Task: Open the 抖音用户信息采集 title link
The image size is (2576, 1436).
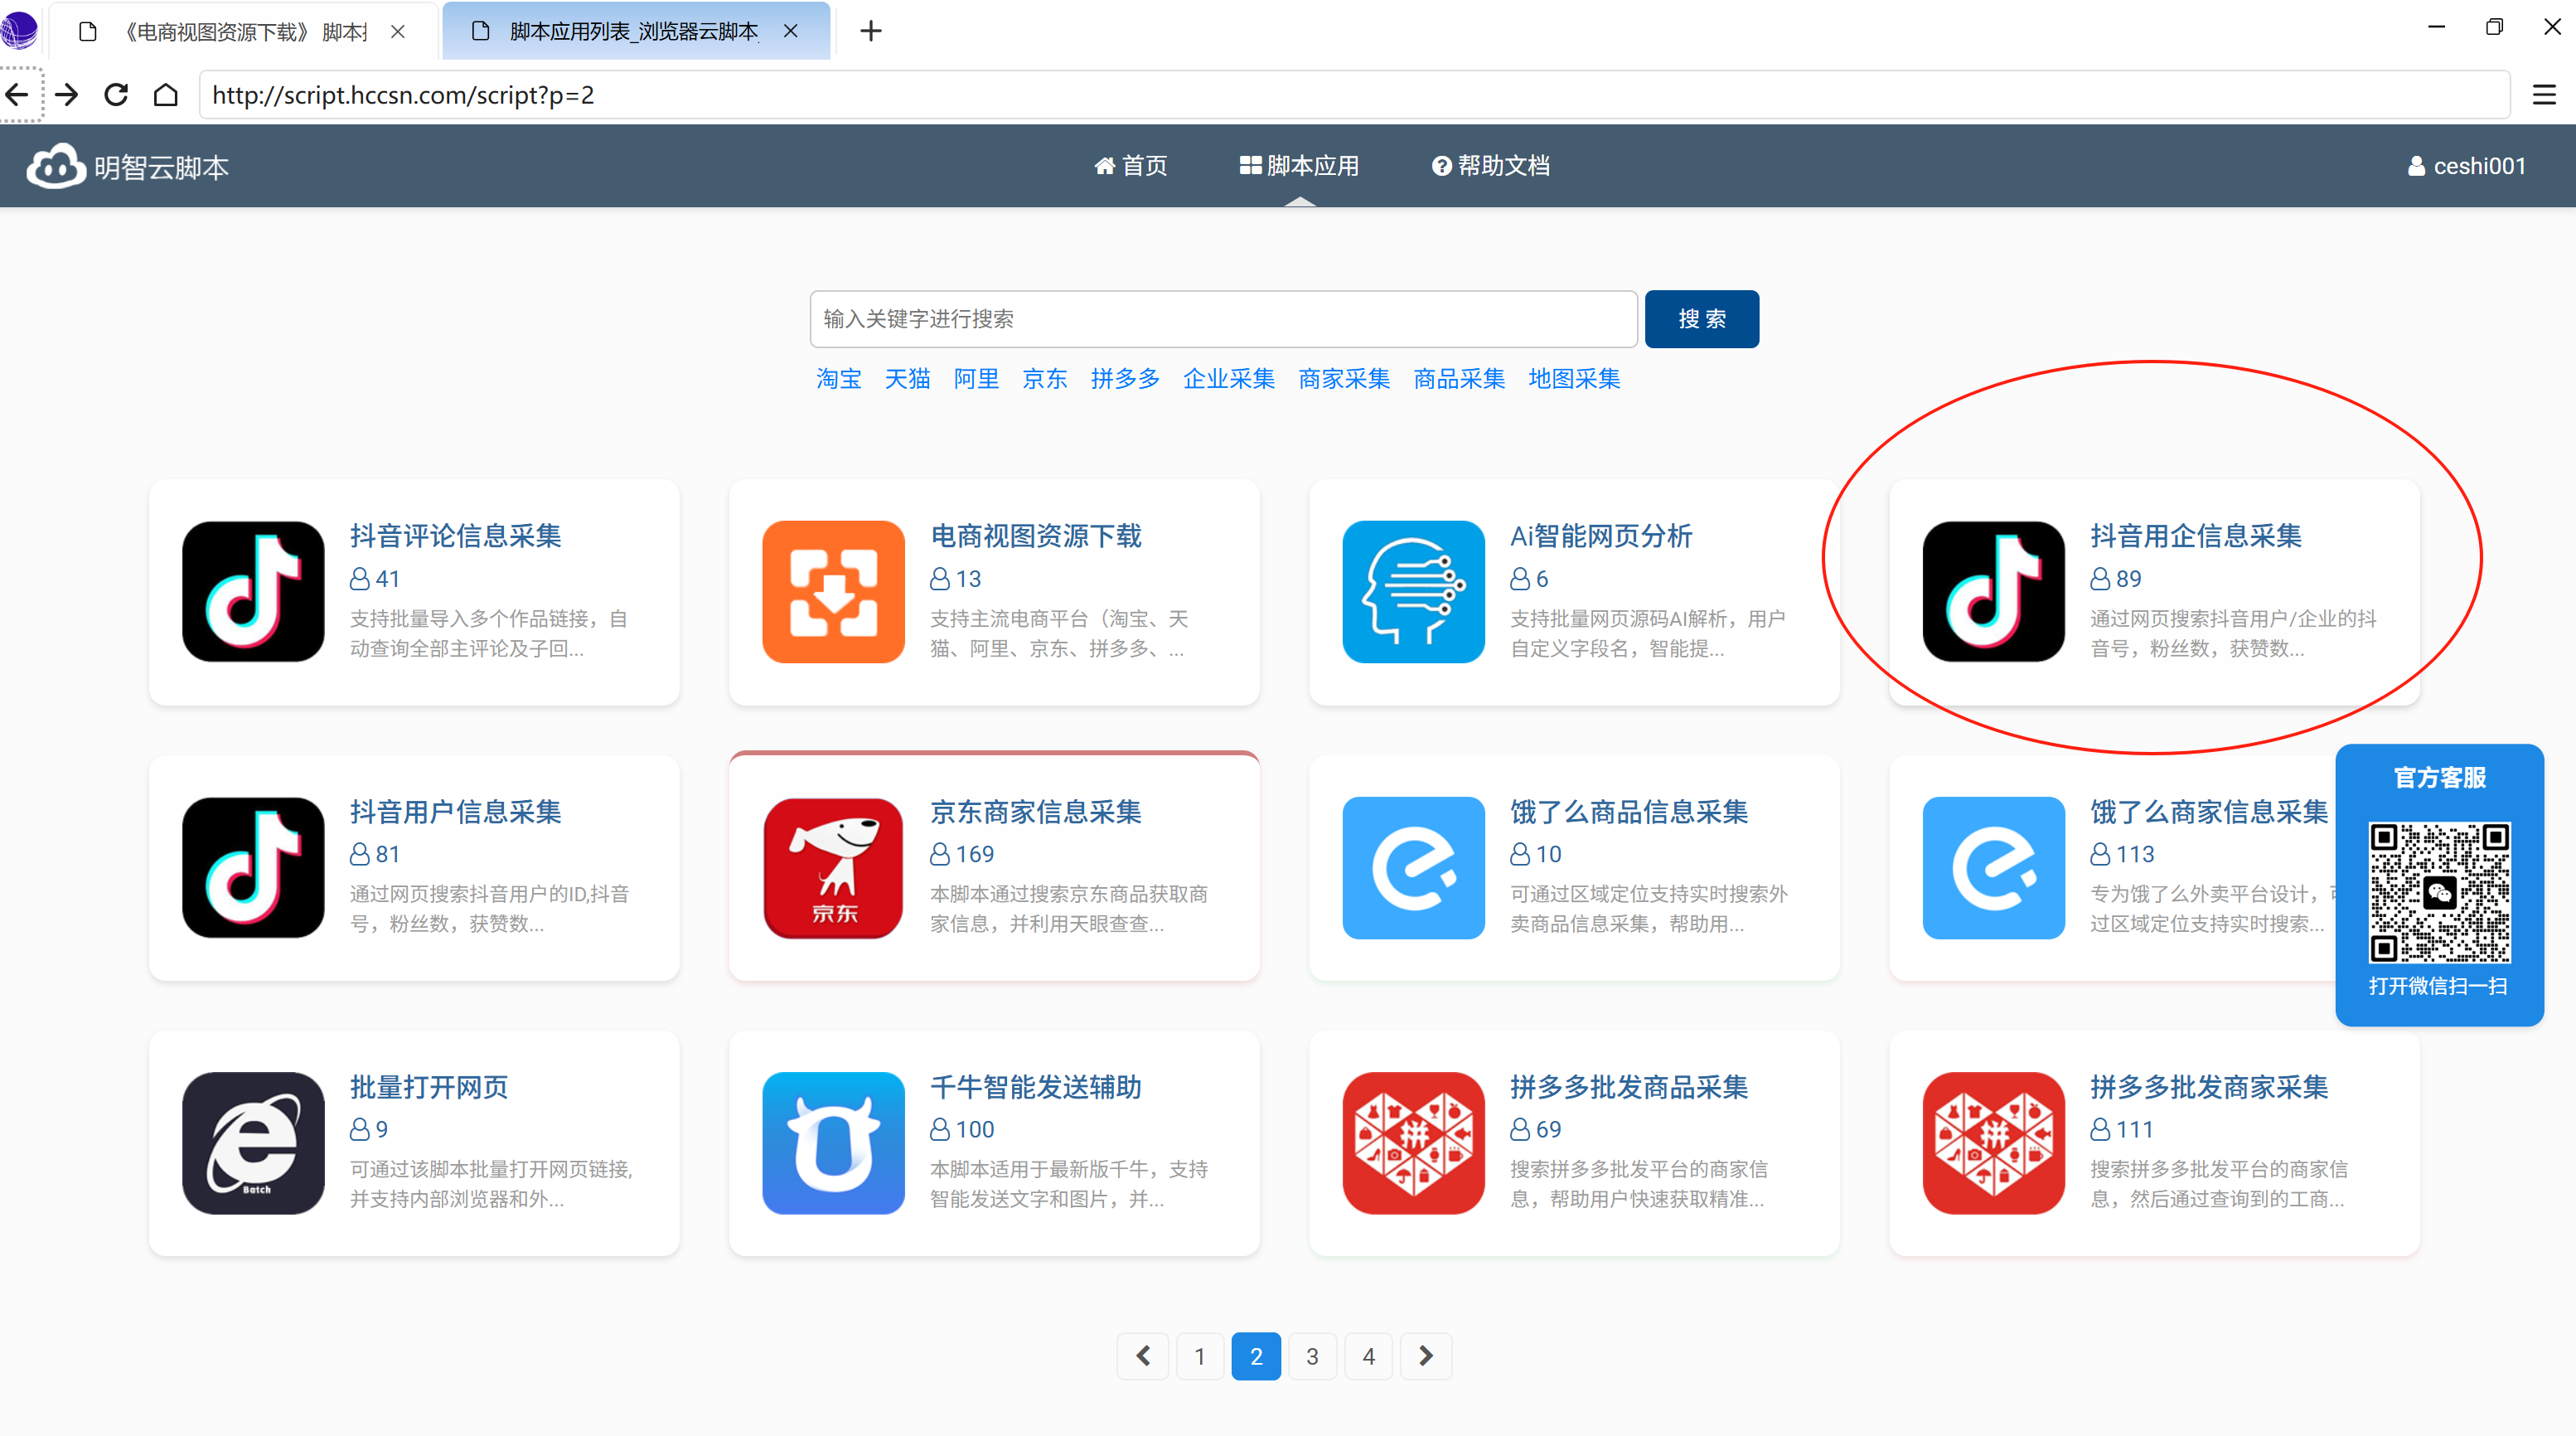Action: pos(455,812)
